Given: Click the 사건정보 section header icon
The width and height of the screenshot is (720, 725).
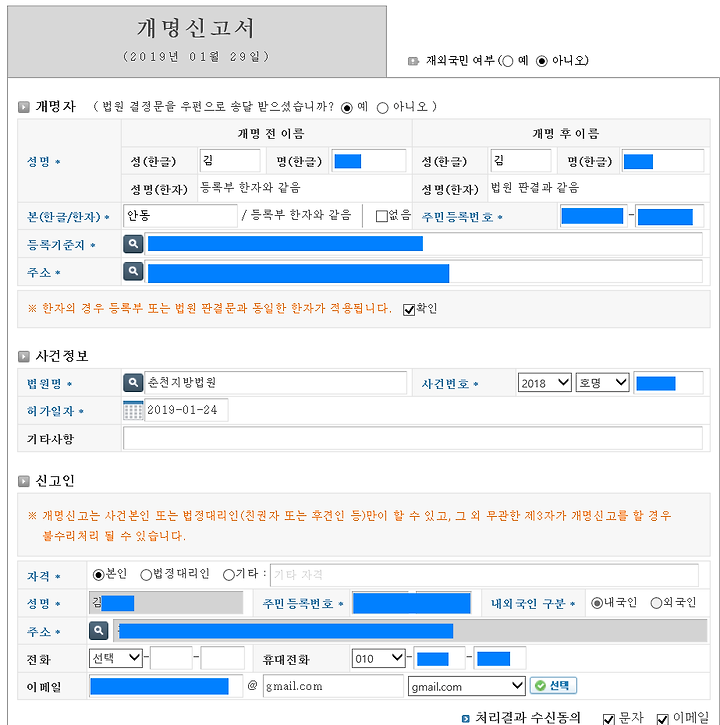Looking at the screenshot, I should coord(23,356).
